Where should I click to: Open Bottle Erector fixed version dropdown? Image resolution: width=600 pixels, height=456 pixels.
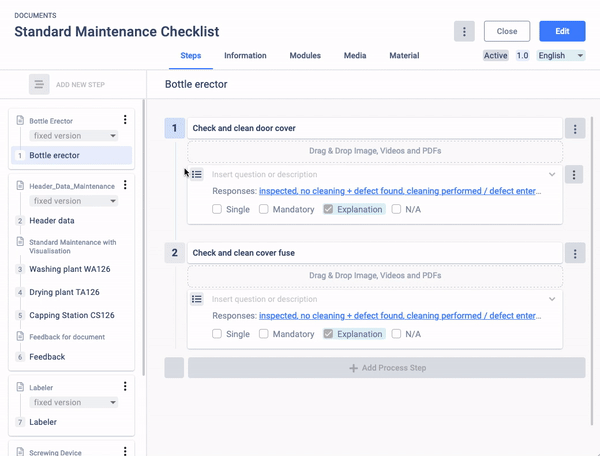(x=74, y=136)
